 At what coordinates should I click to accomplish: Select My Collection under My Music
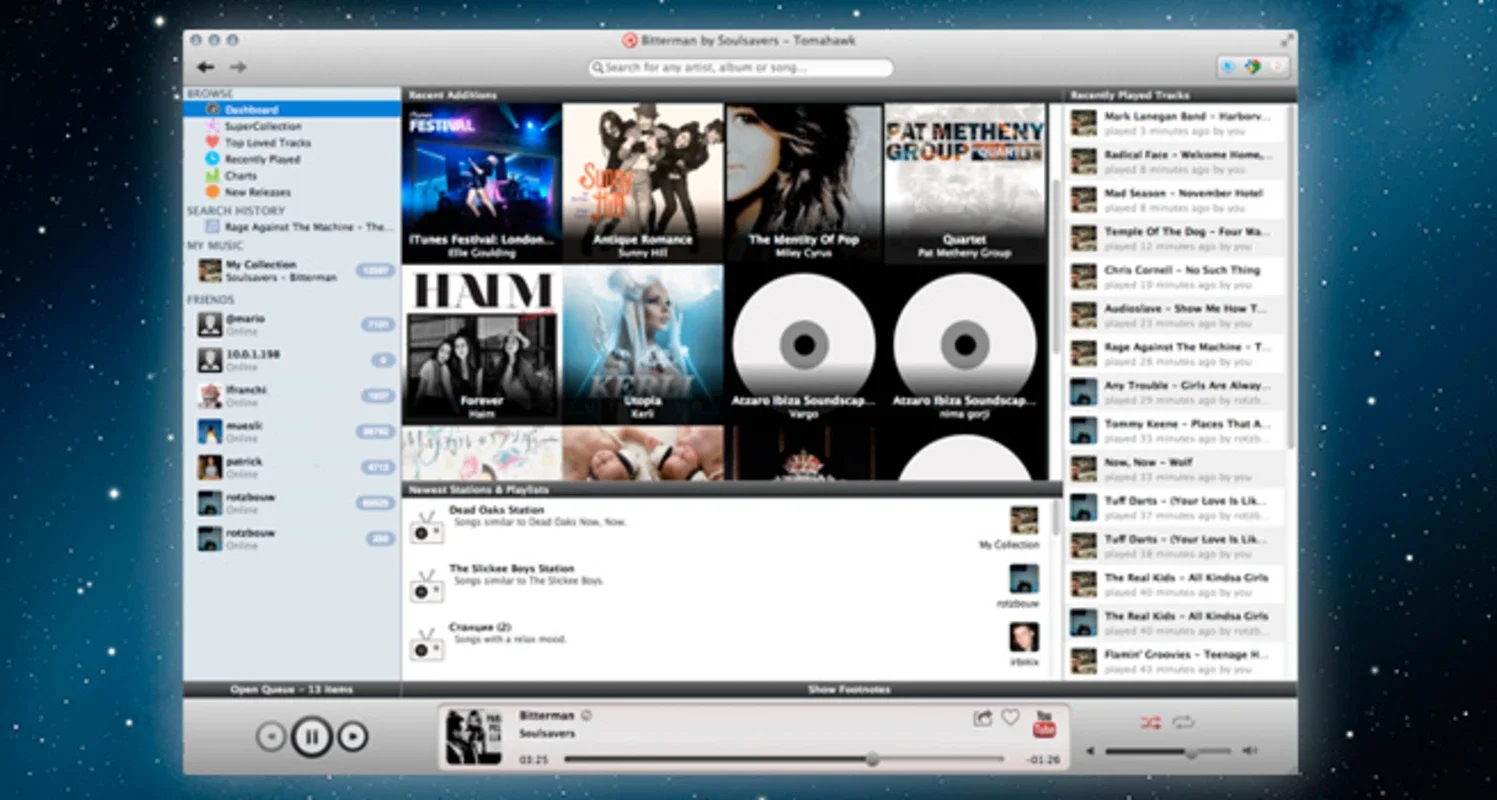pos(292,270)
